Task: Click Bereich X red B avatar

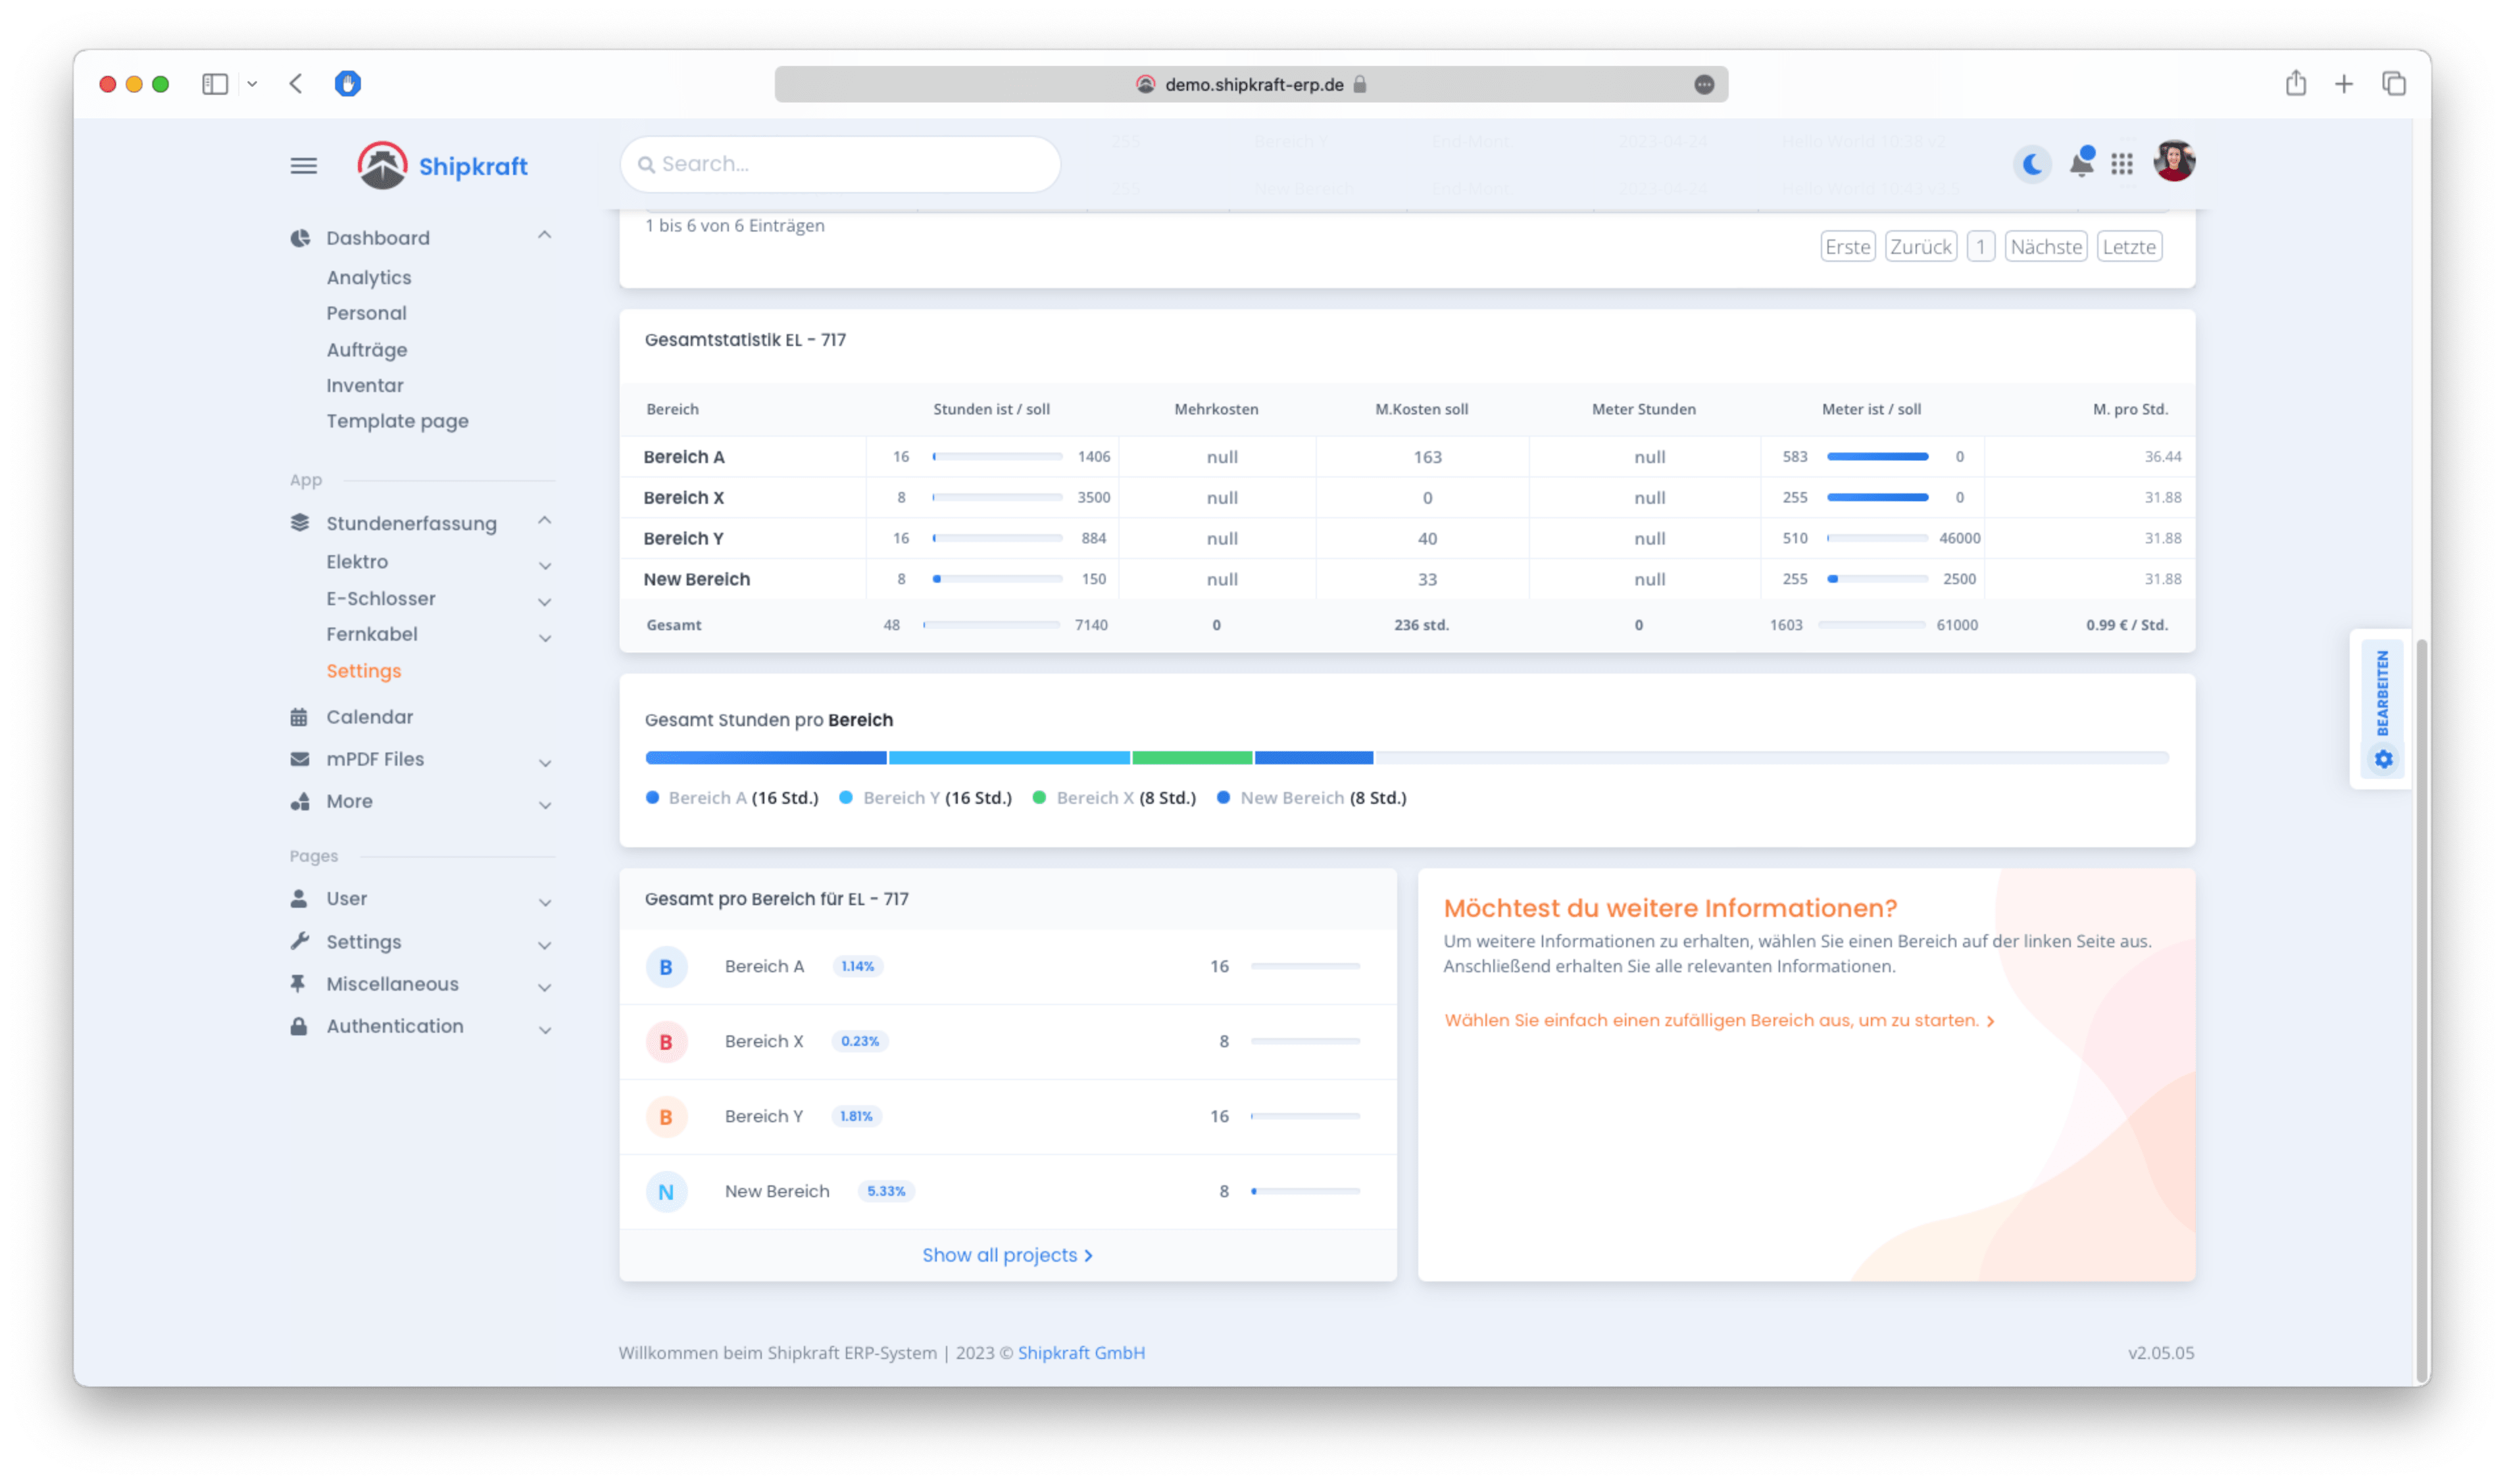Action: coord(666,1042)
